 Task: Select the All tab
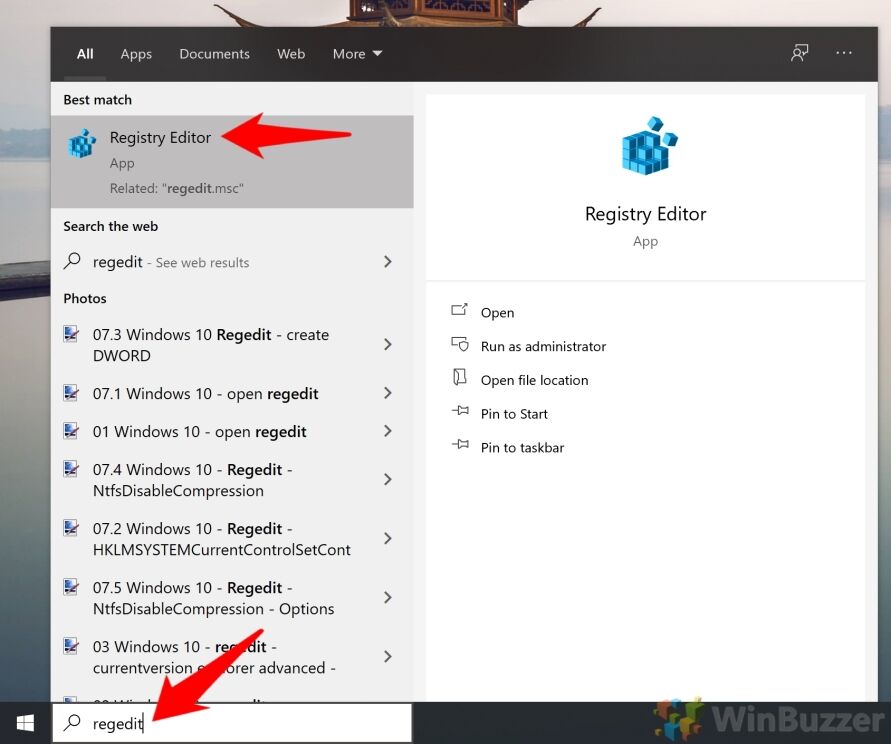click(x=85, y=54)
